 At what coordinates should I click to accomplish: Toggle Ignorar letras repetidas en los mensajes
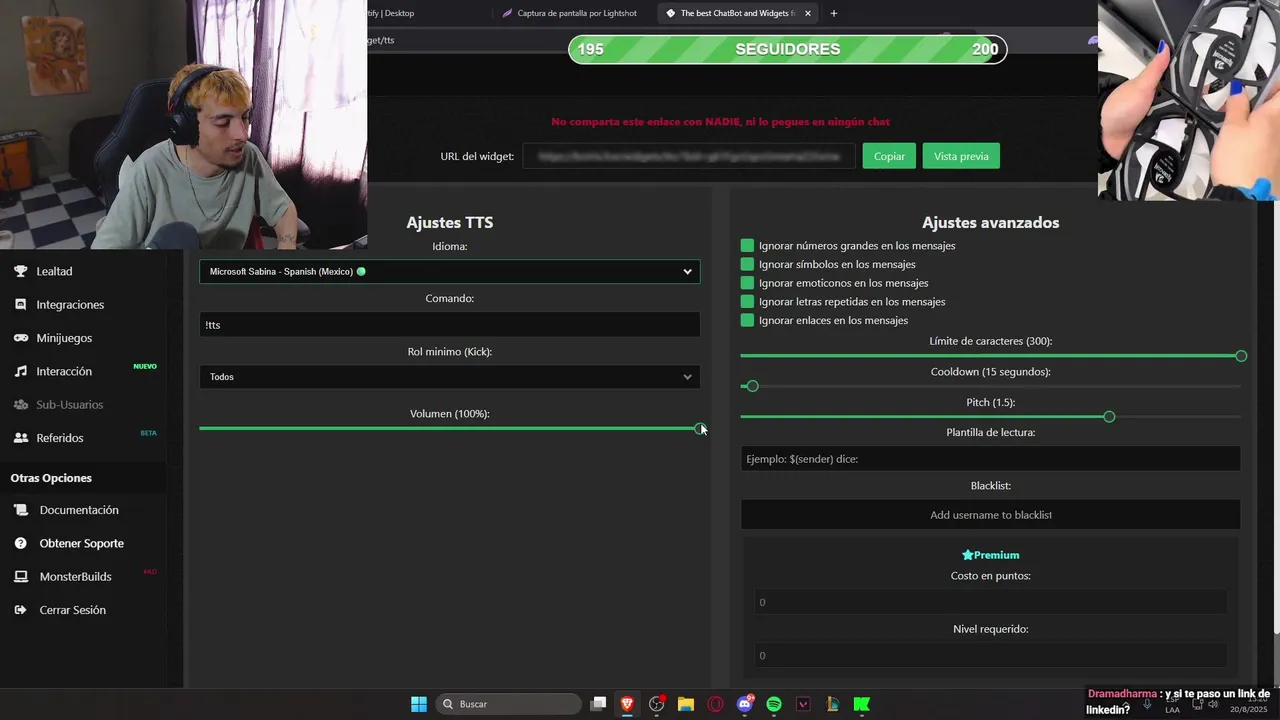pos(747,301)
